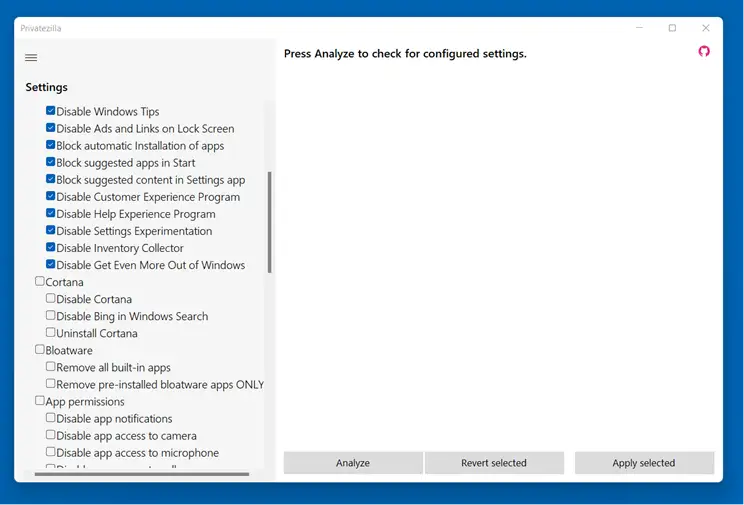Check Remove all built-in apps
744x505 pixels.
pyautogui.click(x=51, y=367)
